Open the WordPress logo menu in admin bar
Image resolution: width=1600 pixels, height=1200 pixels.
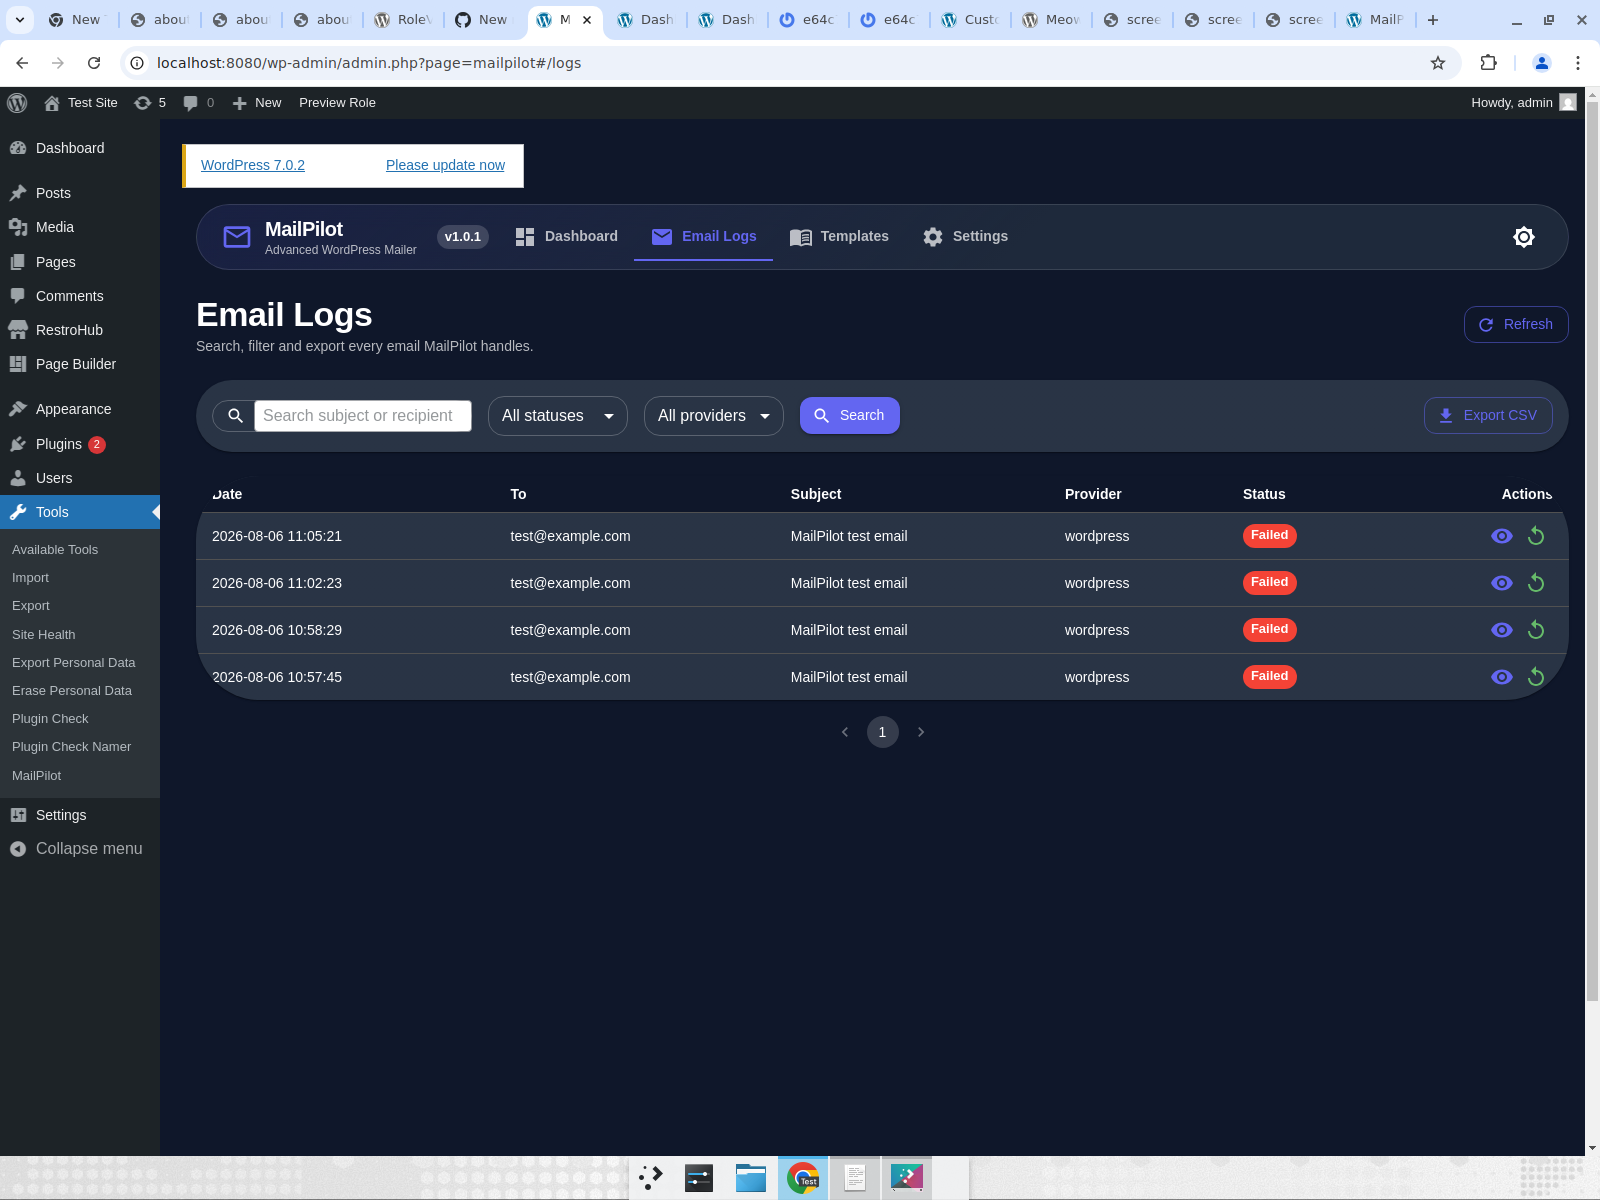tap(17, 103)
